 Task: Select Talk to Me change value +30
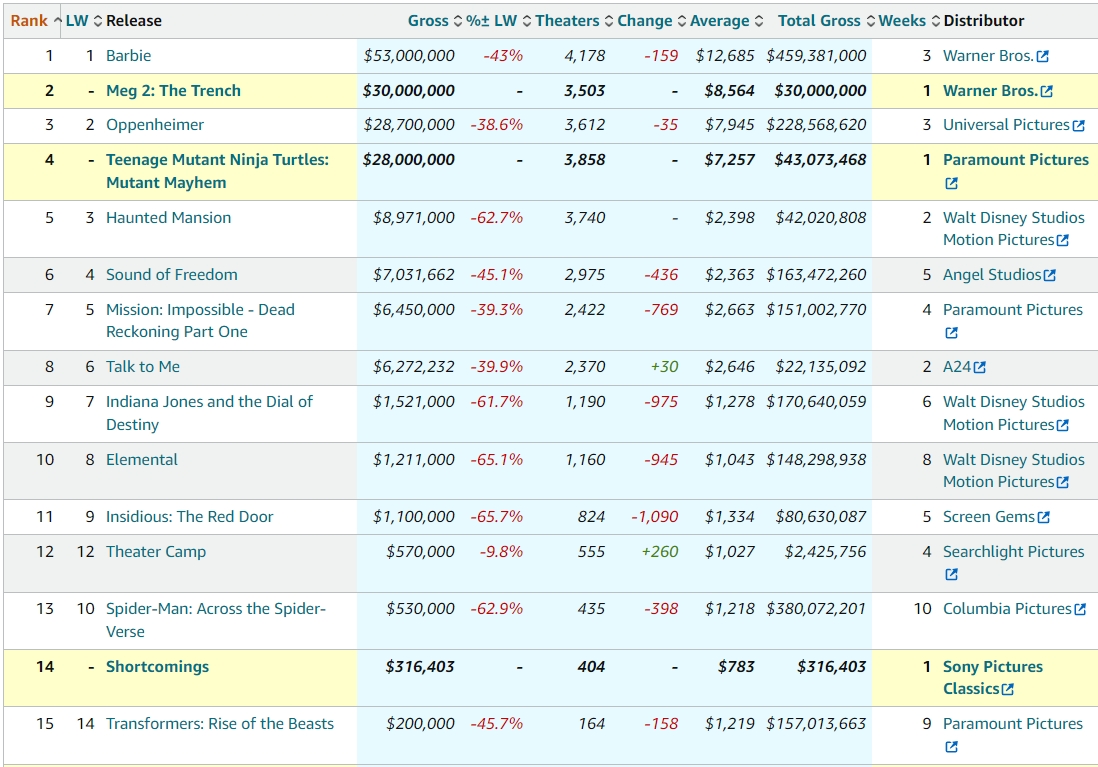tap(665, 366)
